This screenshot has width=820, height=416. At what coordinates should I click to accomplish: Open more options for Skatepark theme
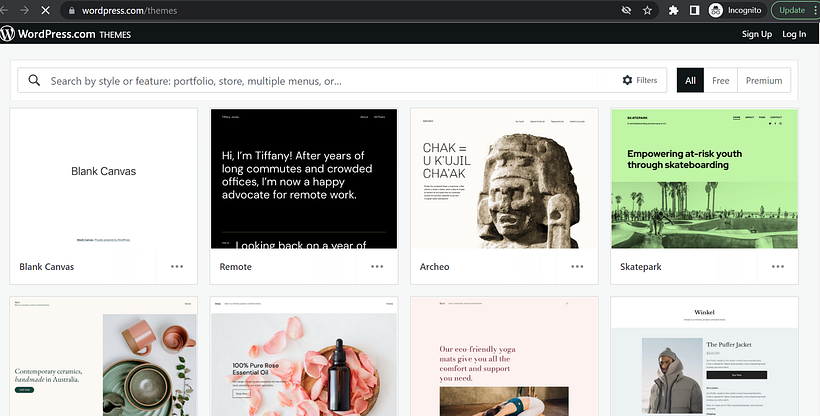[778, 266]
